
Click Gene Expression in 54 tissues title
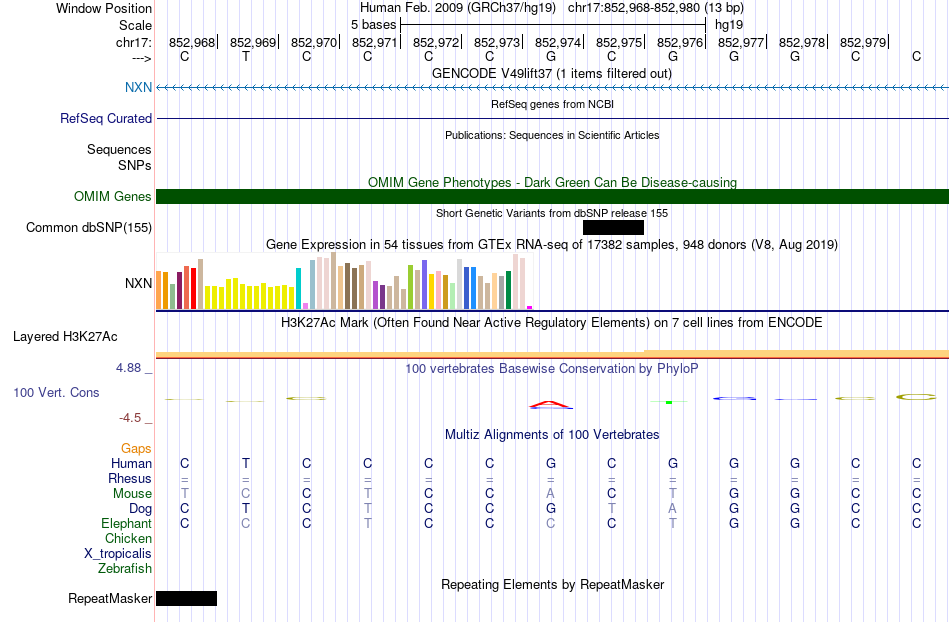pos(552,245)
